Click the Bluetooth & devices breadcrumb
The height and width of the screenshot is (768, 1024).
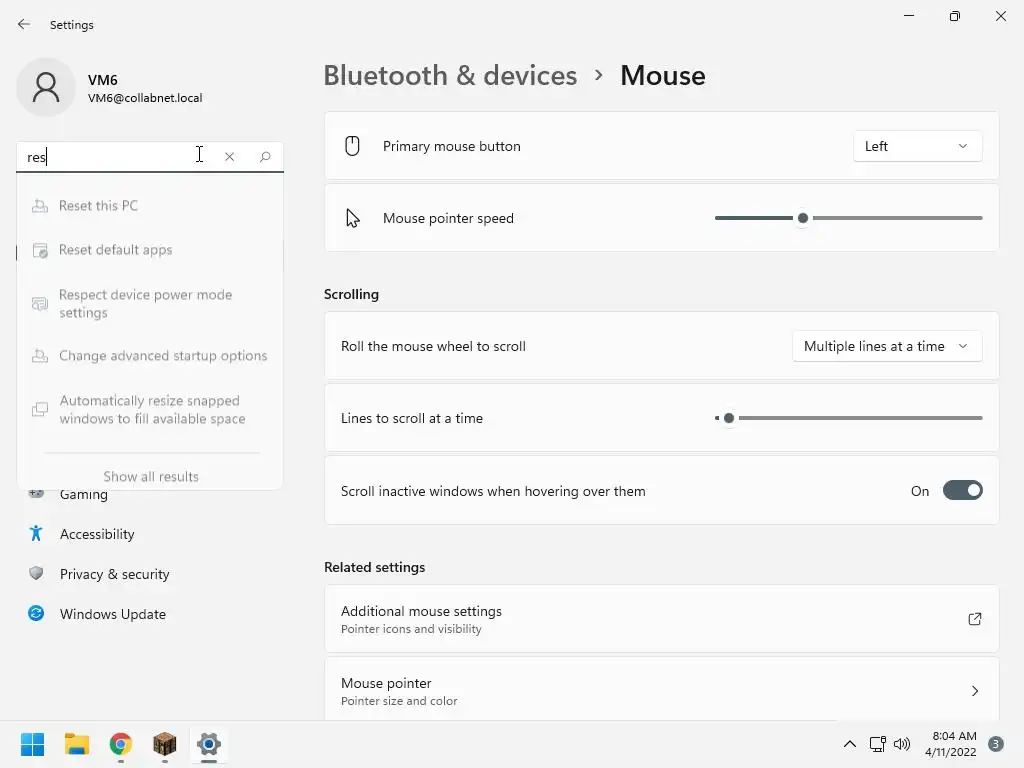tap(450, 76)
